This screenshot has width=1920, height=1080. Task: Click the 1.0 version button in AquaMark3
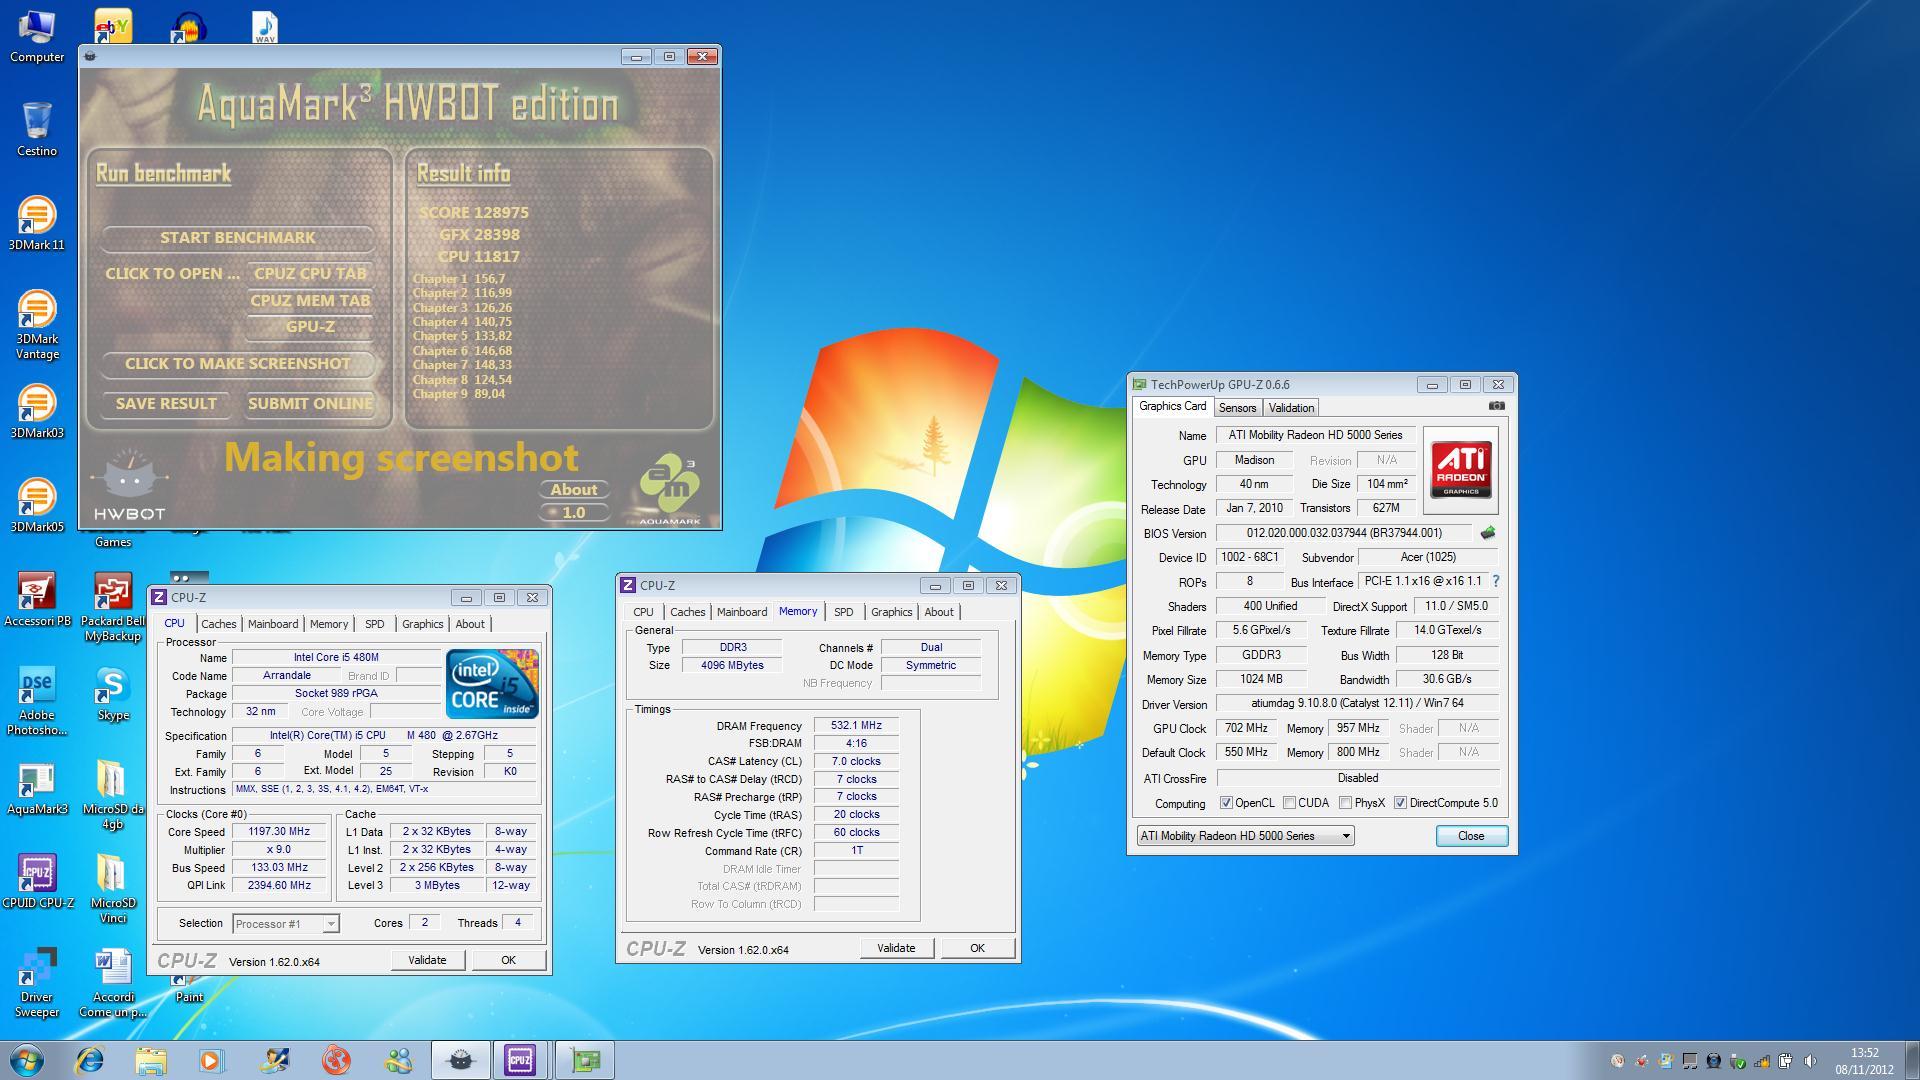pyautogui.click(x=574, y=512)
